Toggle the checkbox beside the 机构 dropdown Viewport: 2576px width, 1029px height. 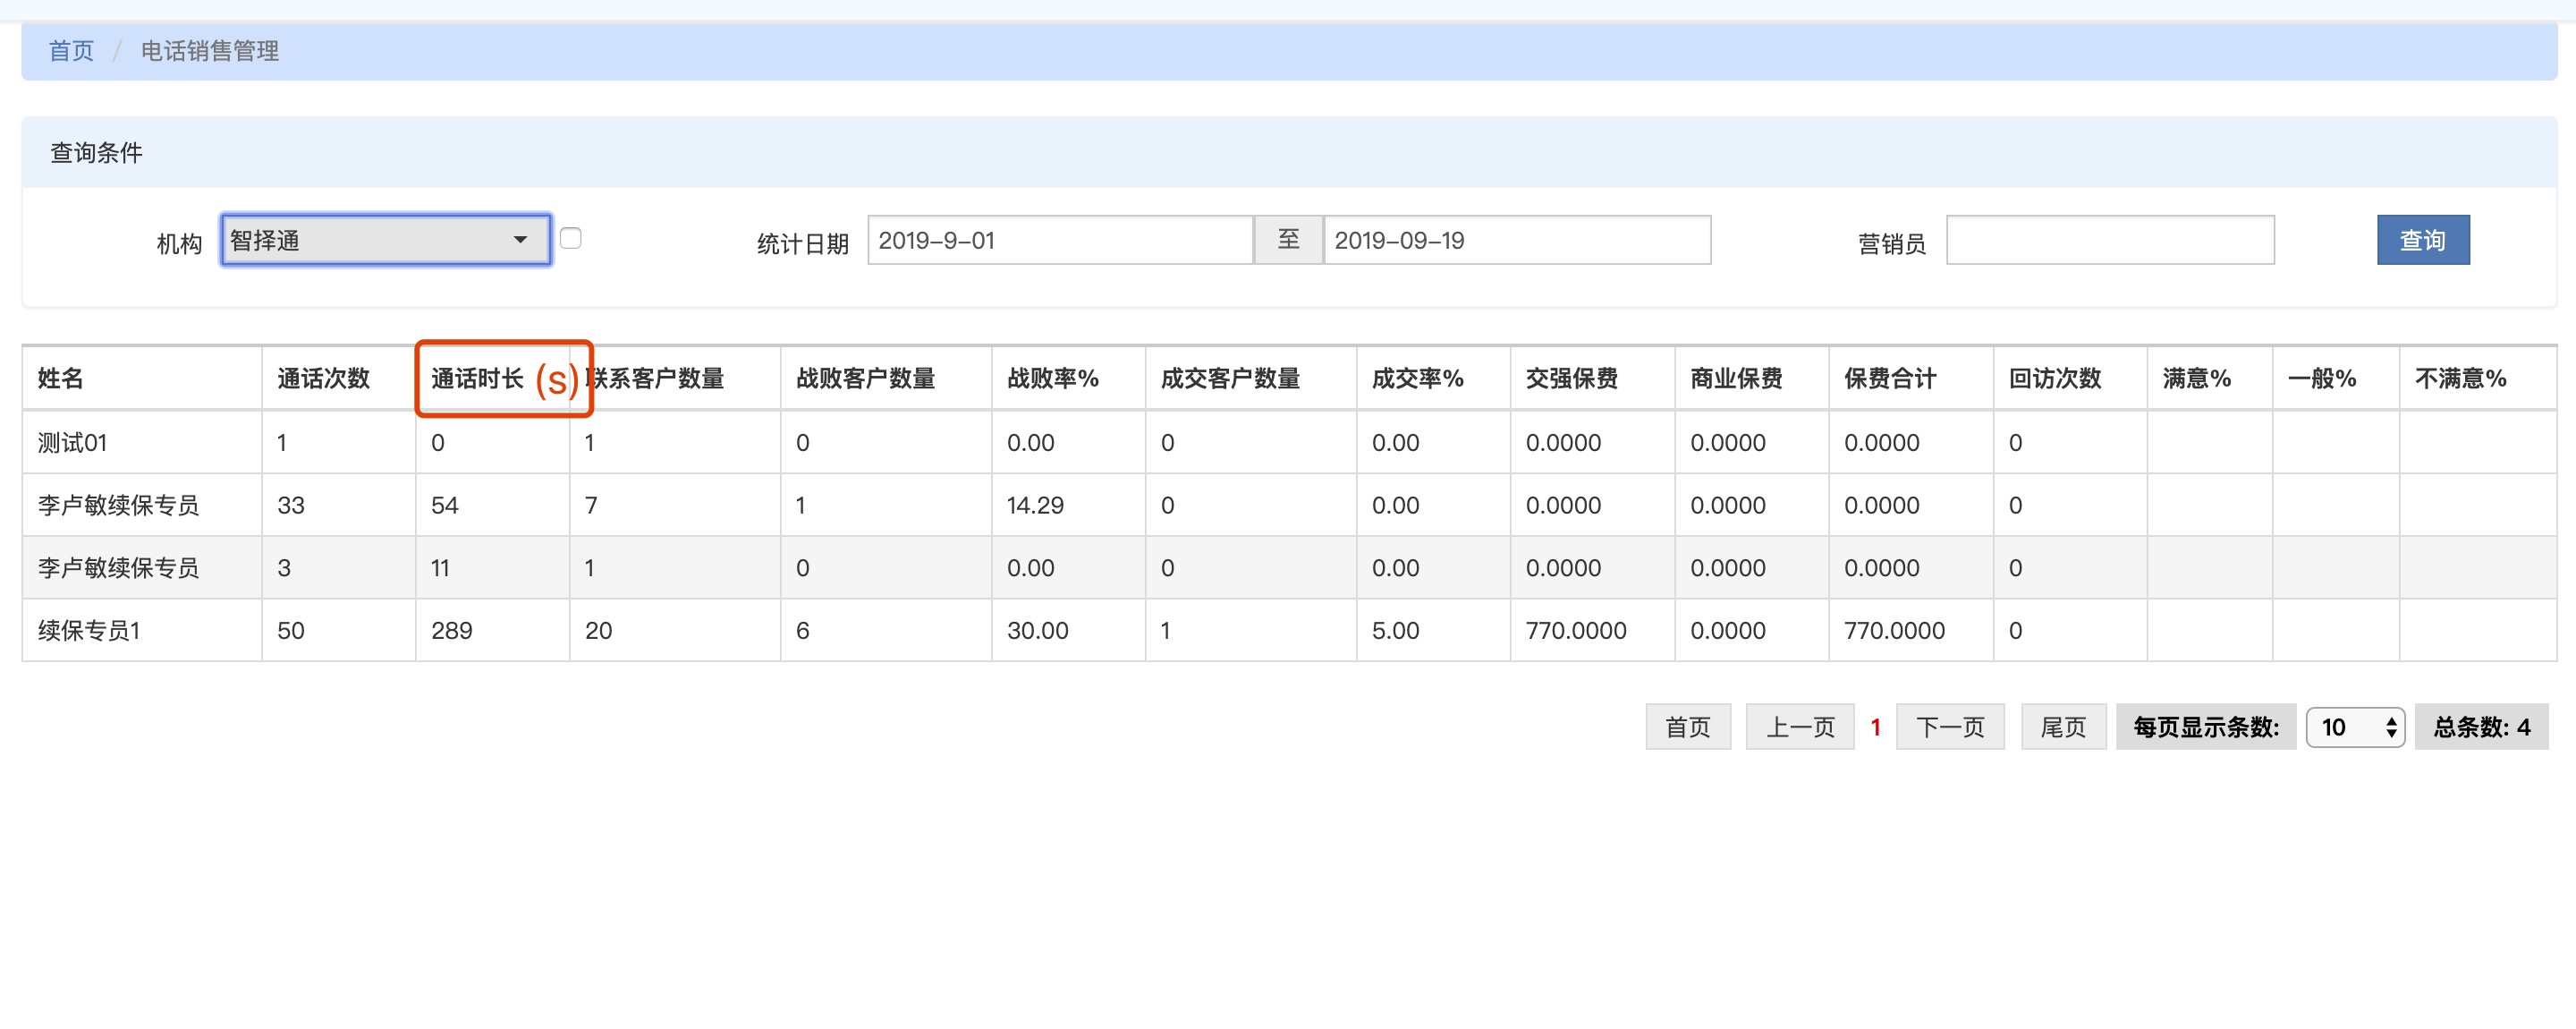coord(570,238)
